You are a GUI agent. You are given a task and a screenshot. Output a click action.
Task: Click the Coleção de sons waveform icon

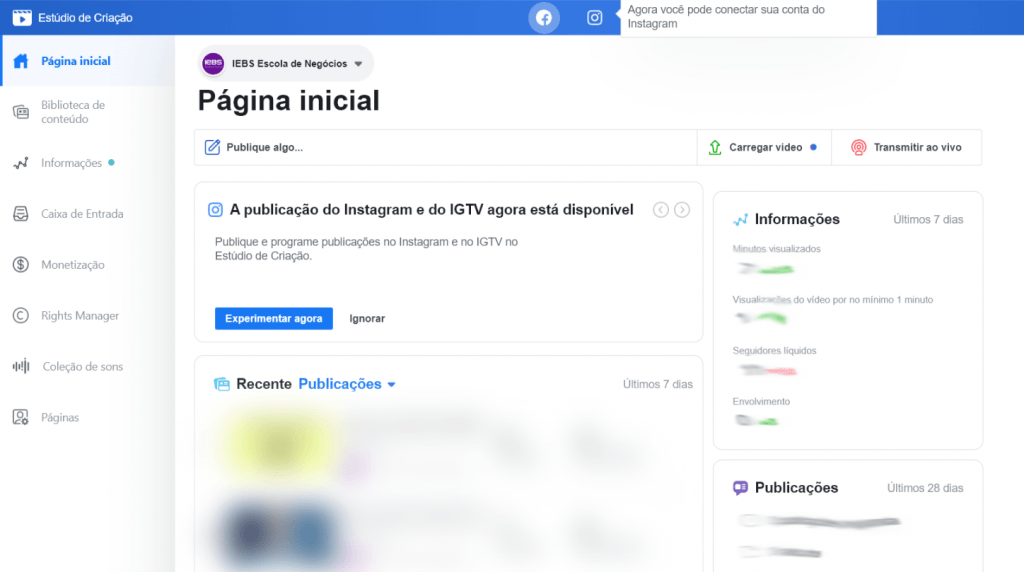[21, 366]
